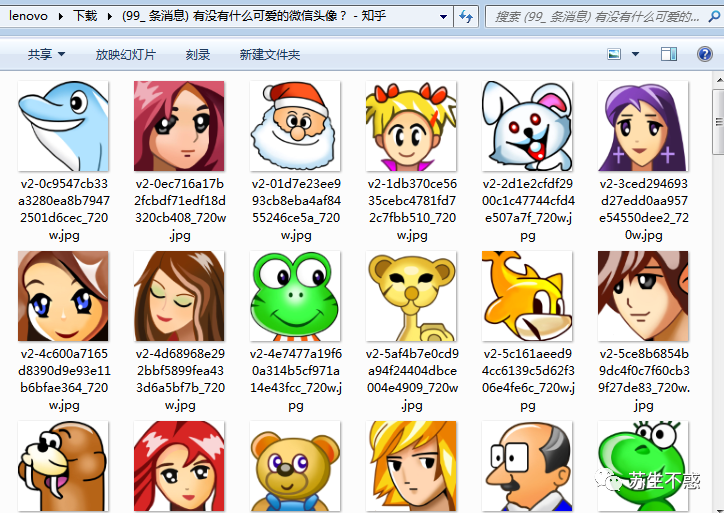Click the 放映幻灯片 toolbar button

pyautogui.click(x=126, y=54)
